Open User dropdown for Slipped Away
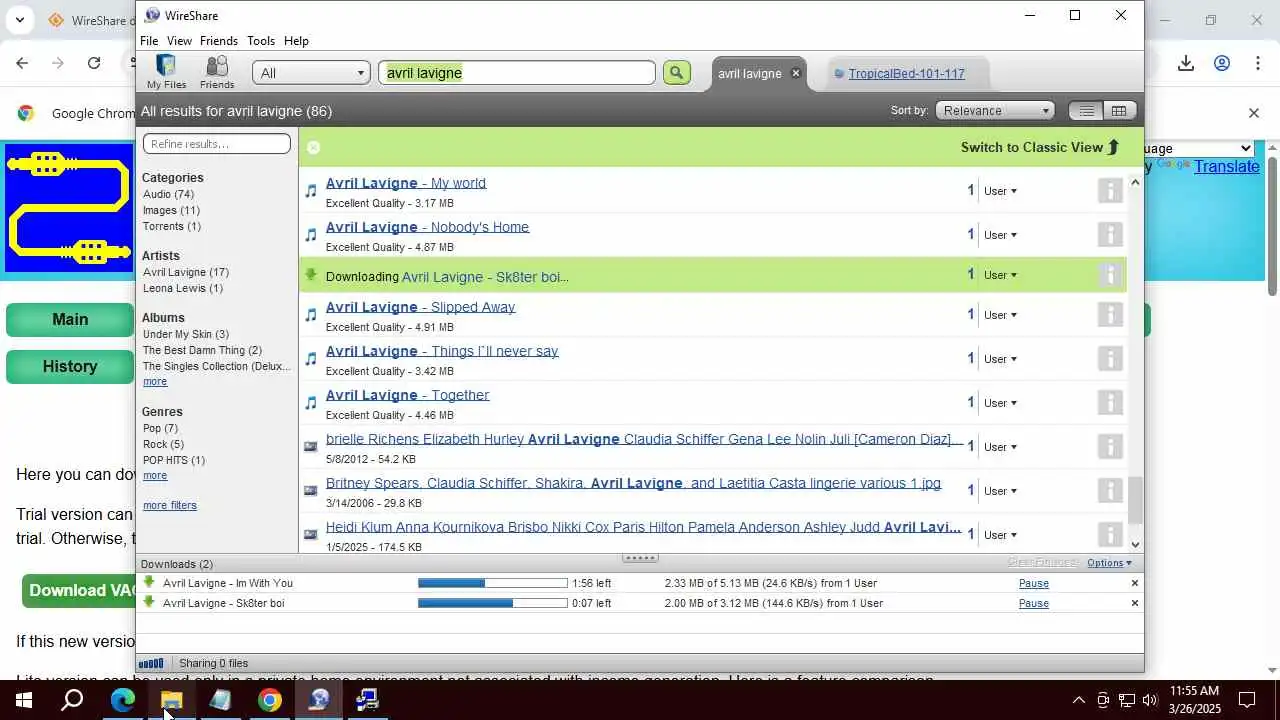Image resolution: width=1280 pixels, height=720 pixels. tap(1000, 315)
